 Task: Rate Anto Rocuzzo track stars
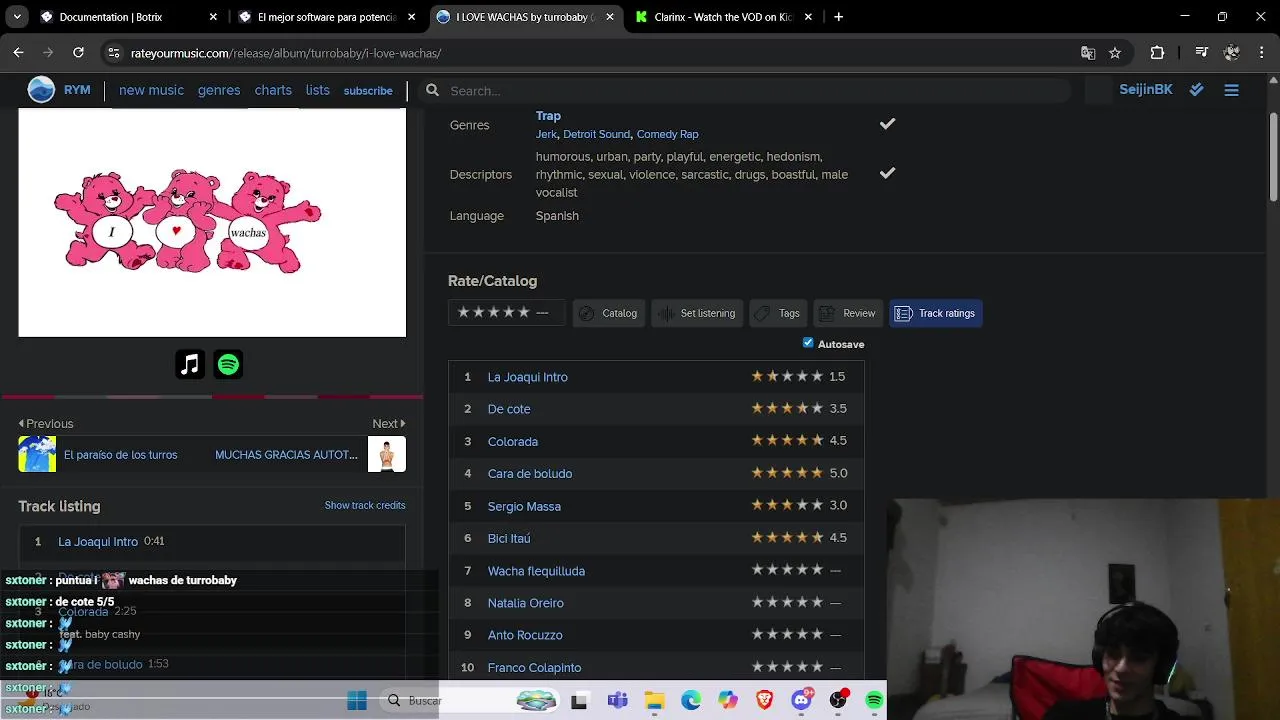coord(787,634)
